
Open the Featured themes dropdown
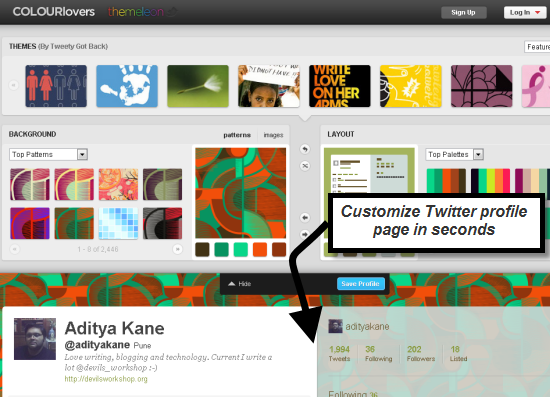[537, 47]
